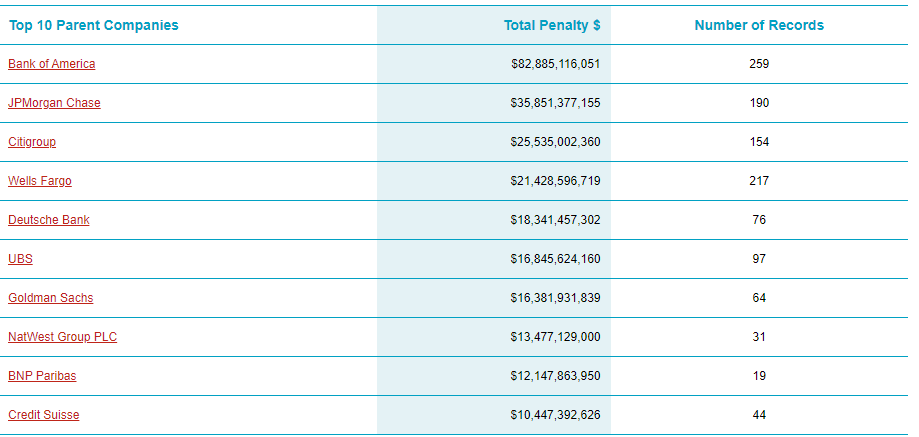Click Wells Fargo record count 217
The image size is (919, 437).
[x=759, y=181]
